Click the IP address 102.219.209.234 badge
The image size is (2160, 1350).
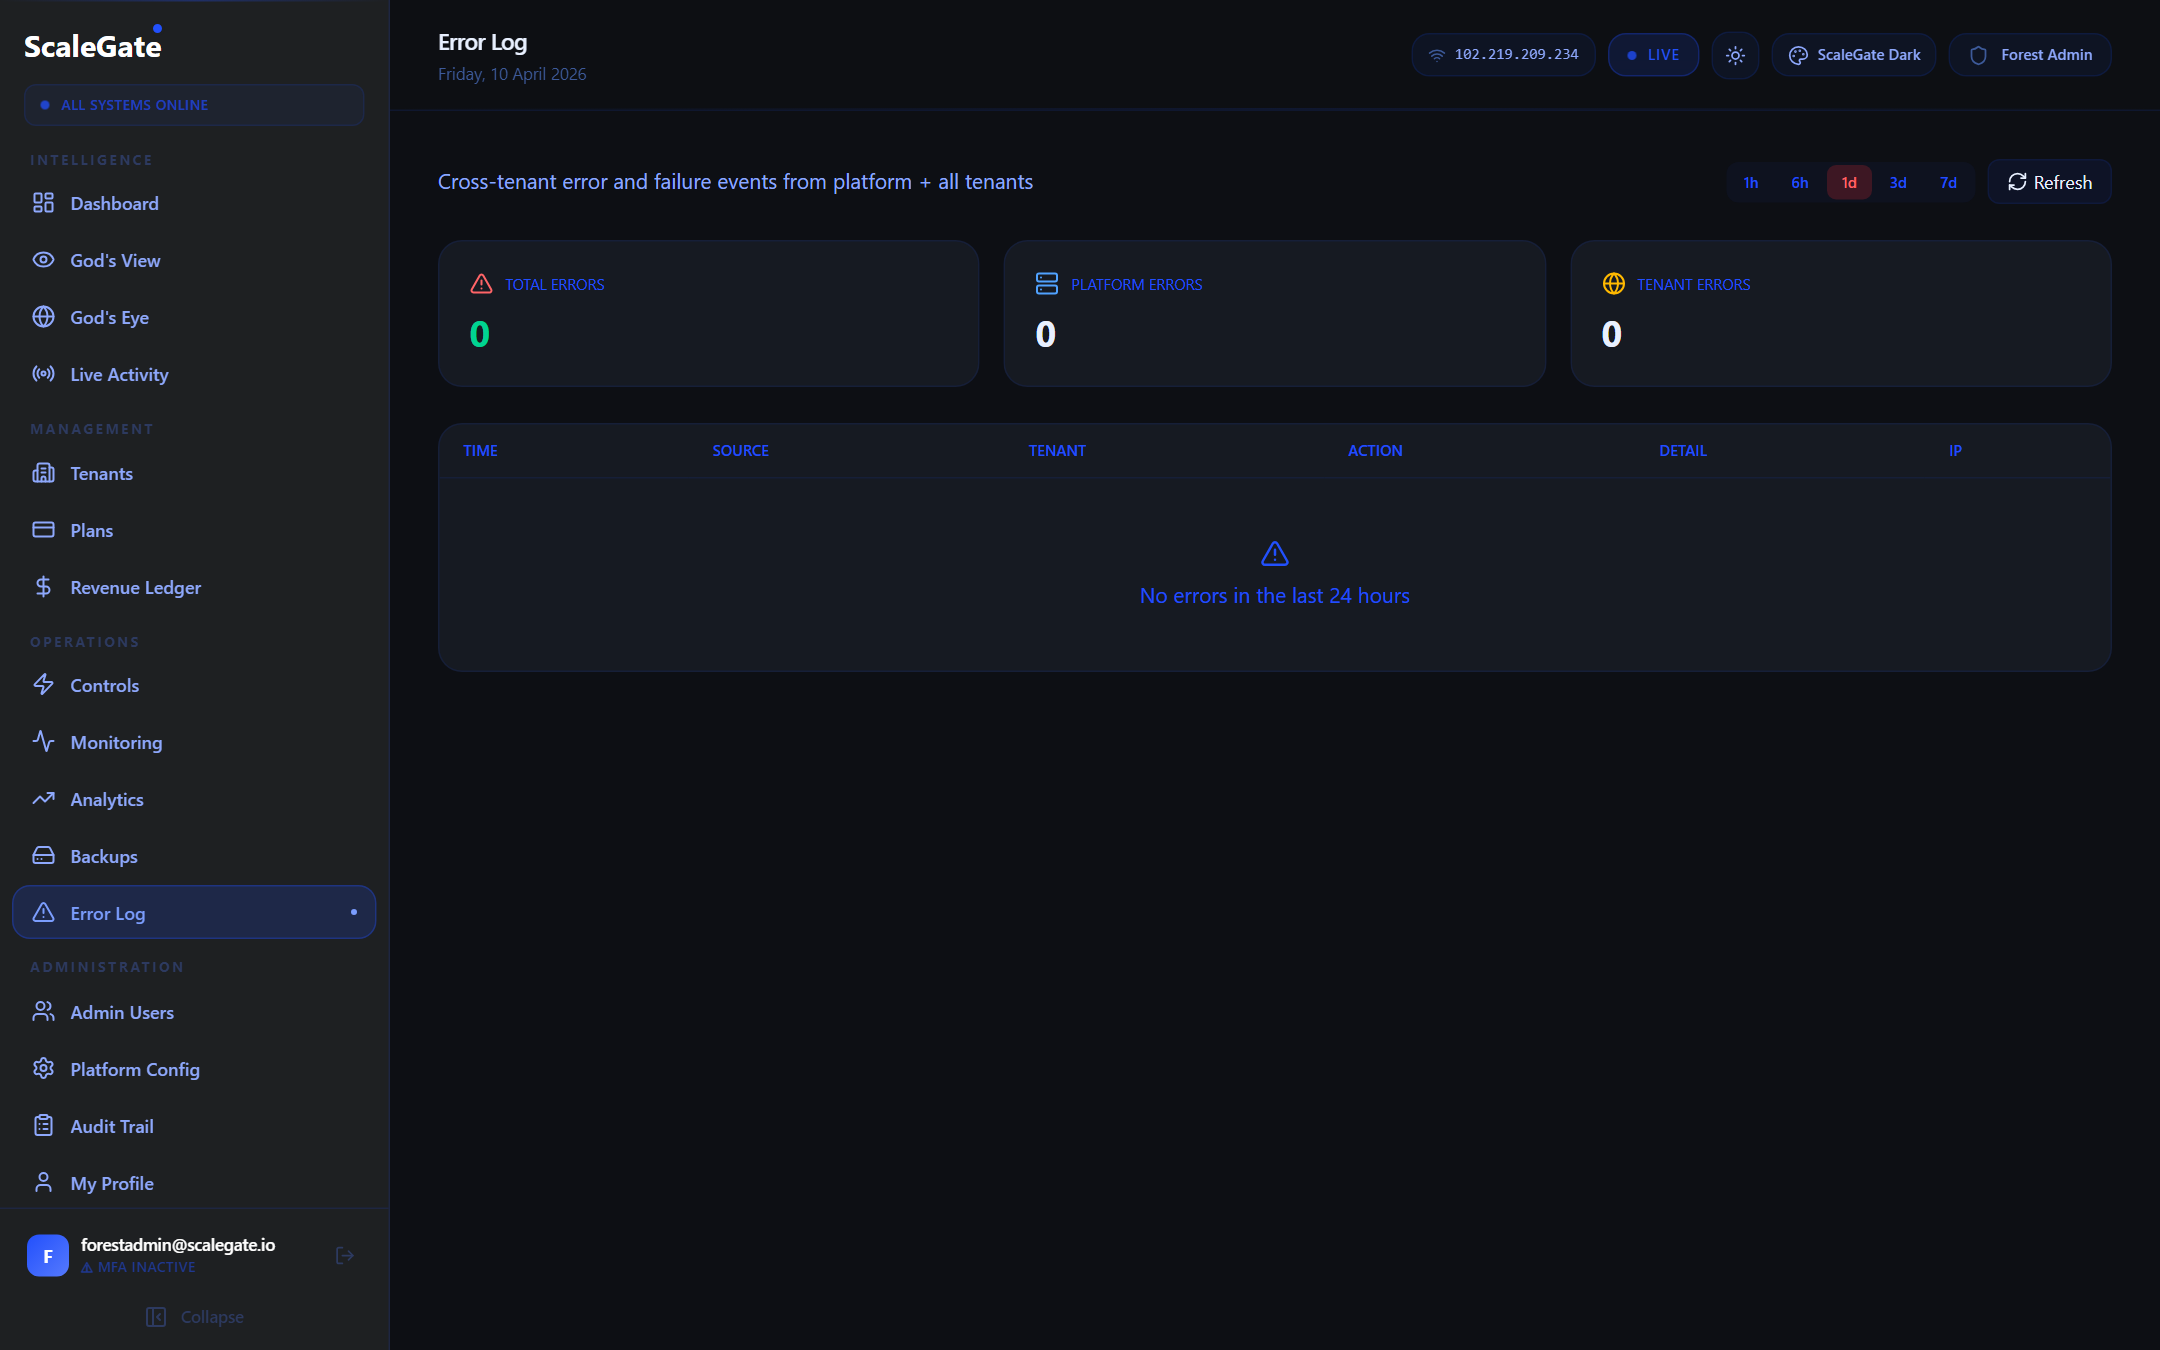point(1503,55)
